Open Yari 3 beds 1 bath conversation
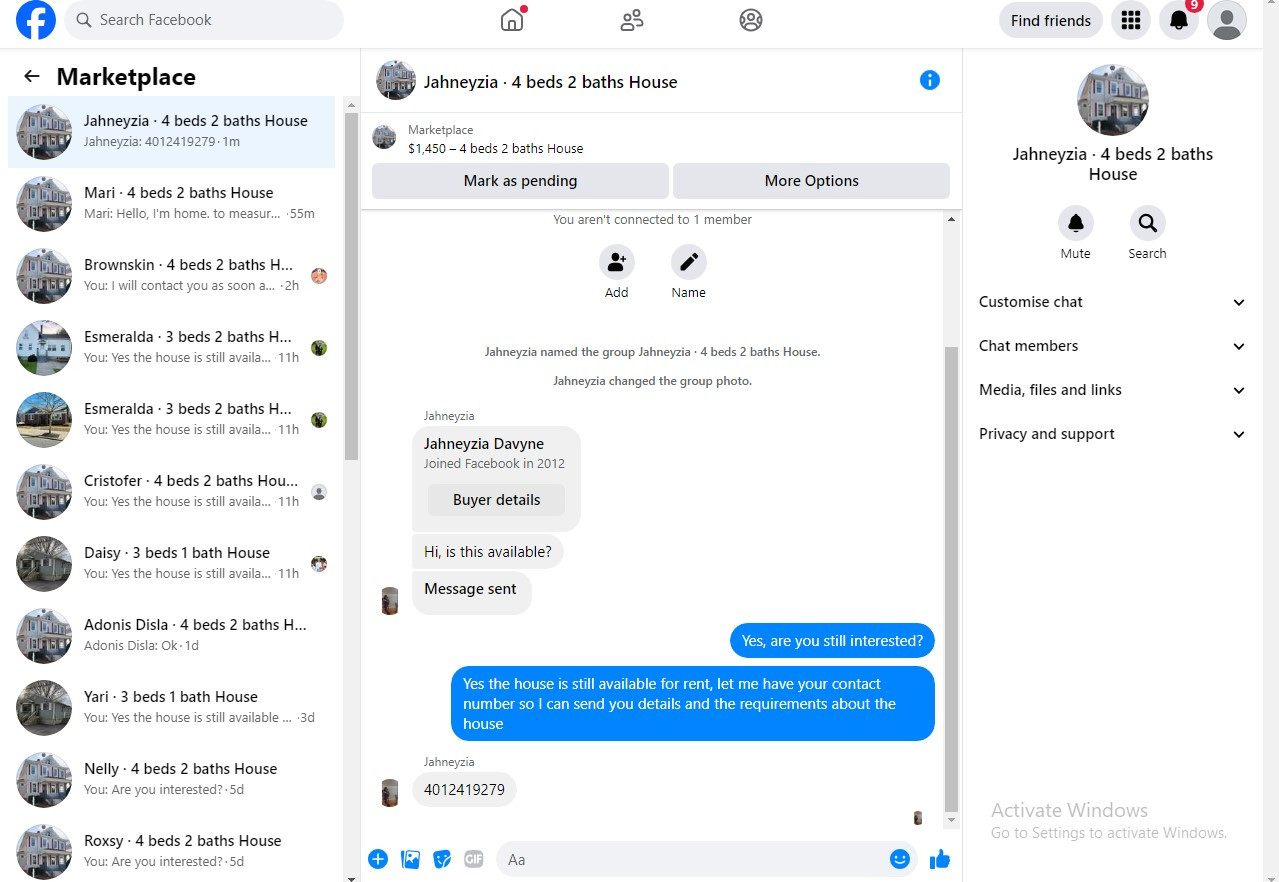 (172, 707)
